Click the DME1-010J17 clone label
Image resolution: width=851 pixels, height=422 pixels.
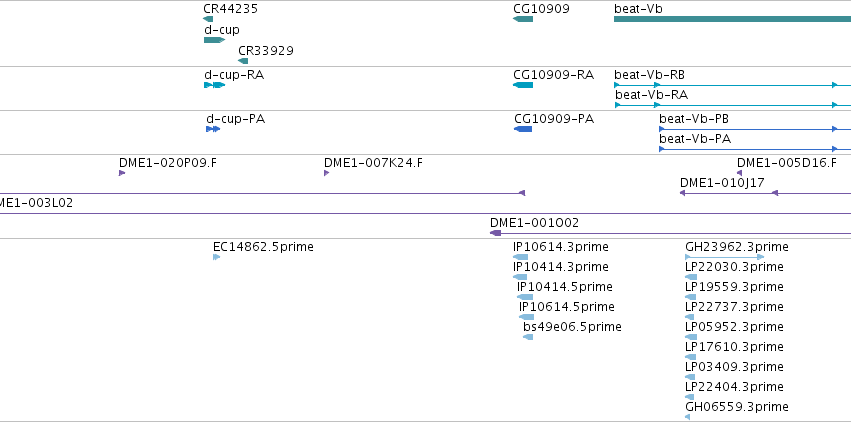pos(722,183)
